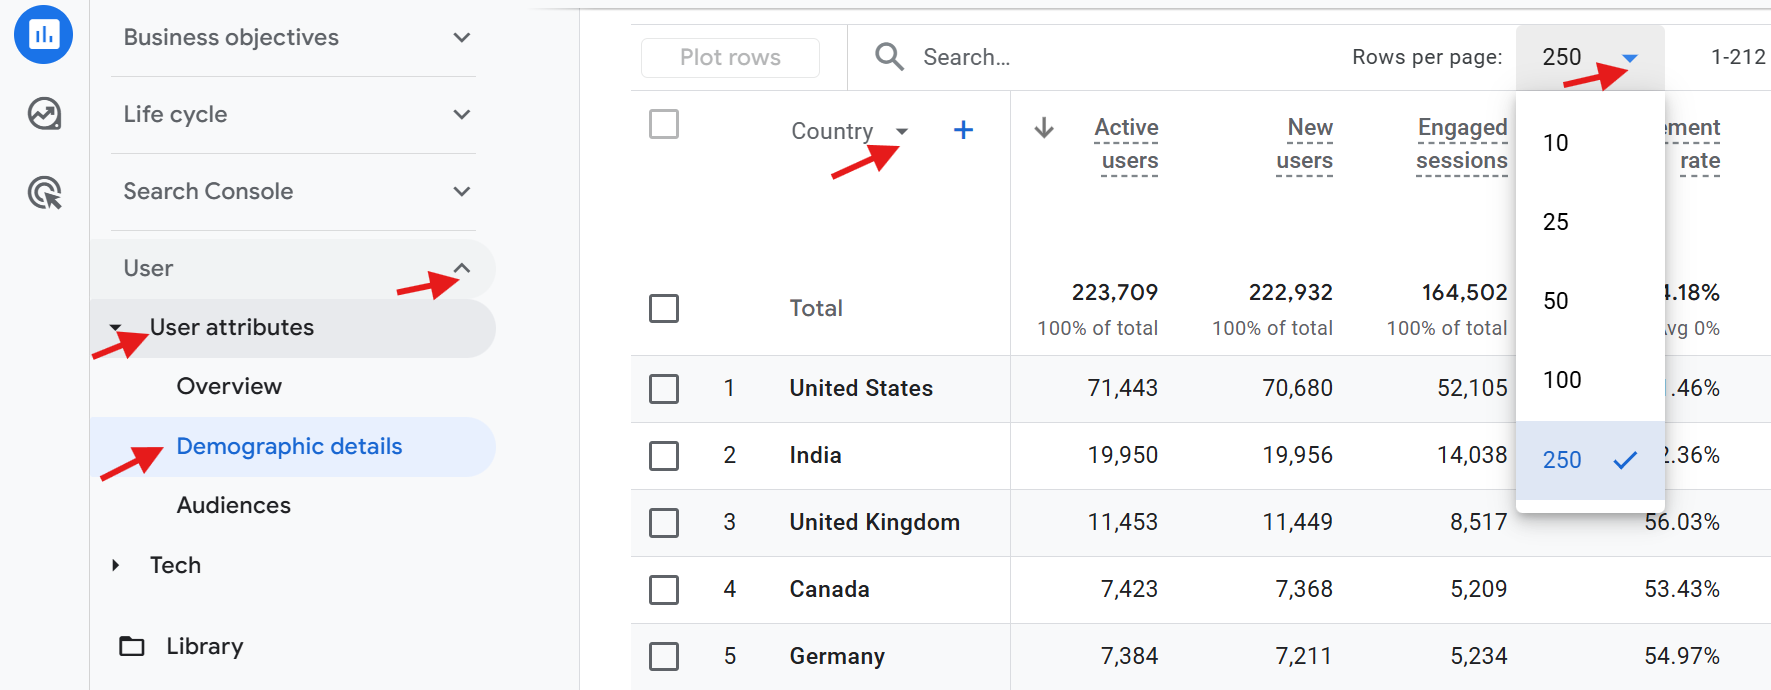Check the United States row checkbox
The image size is (1771, 690).
[664, 388]
